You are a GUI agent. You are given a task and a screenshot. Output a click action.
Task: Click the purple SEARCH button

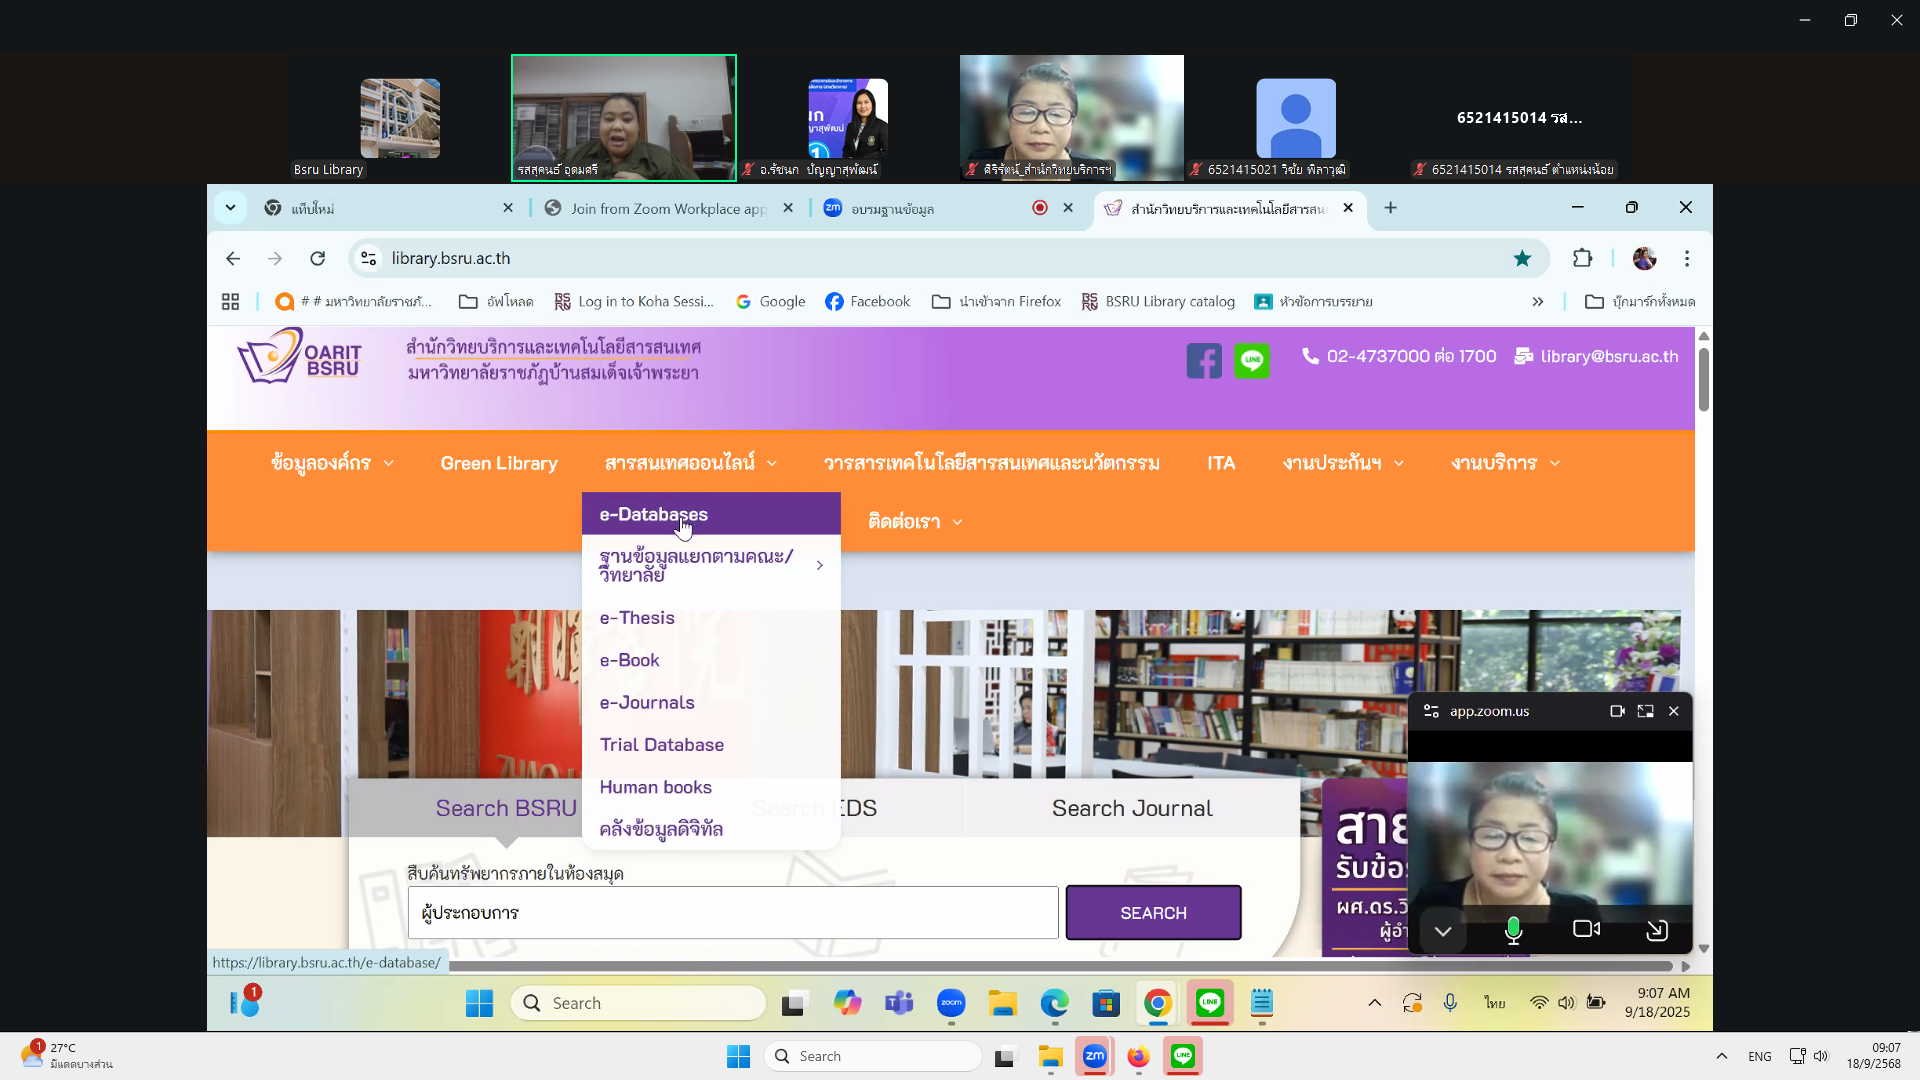[1154, 913]
